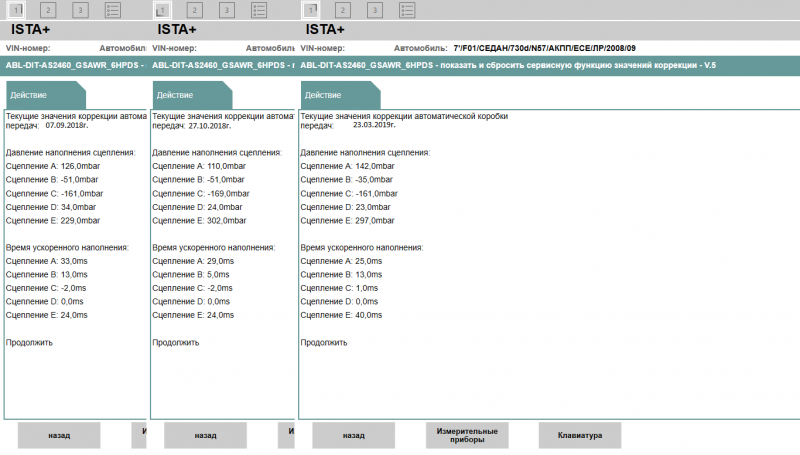Select page 3 icon in left ISTA+ window
Screen dimensions: 800x455
point(80,10)
